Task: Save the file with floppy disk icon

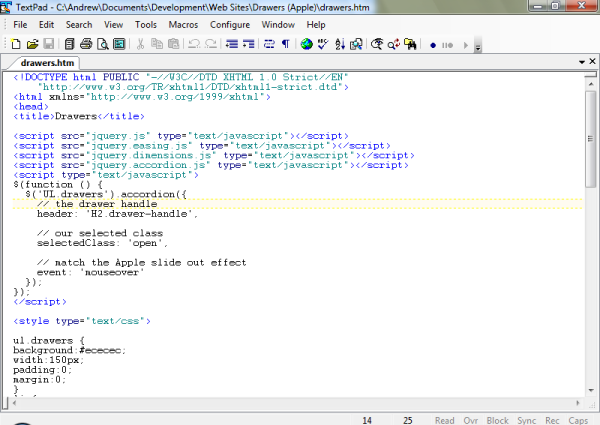Action: [49, 44]
